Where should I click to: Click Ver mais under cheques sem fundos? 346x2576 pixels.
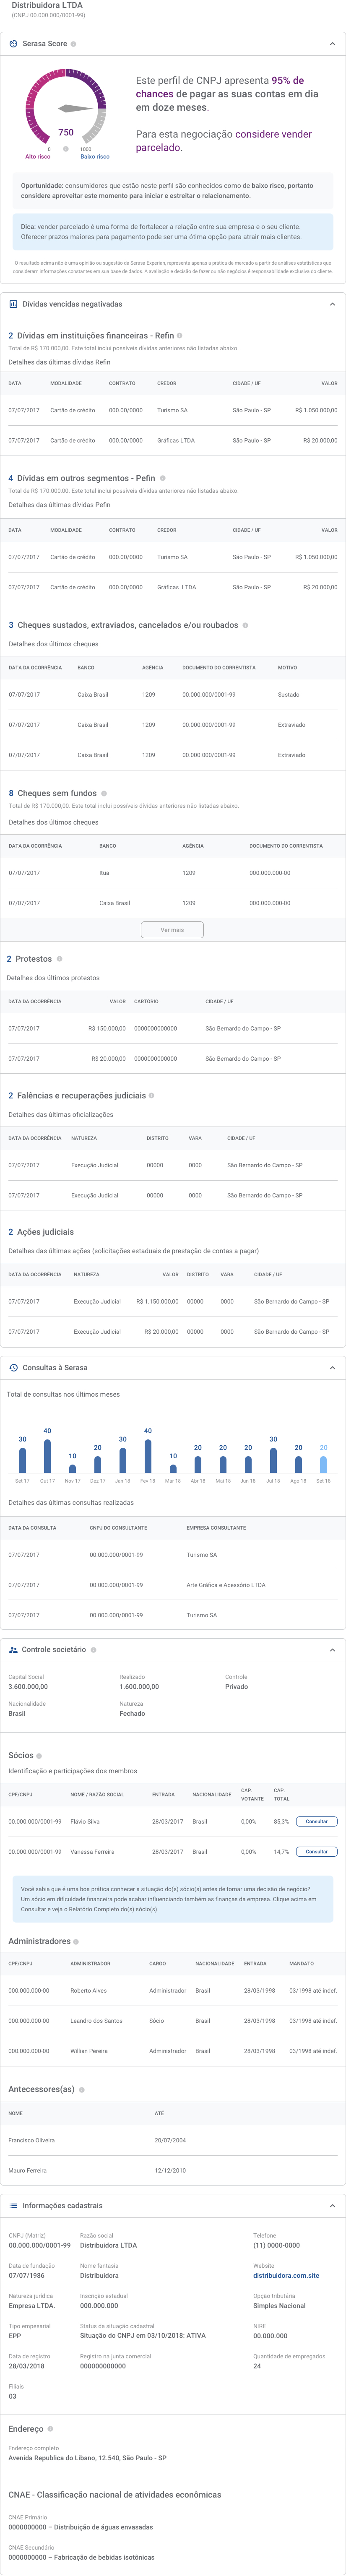click(x=172, y=930)
